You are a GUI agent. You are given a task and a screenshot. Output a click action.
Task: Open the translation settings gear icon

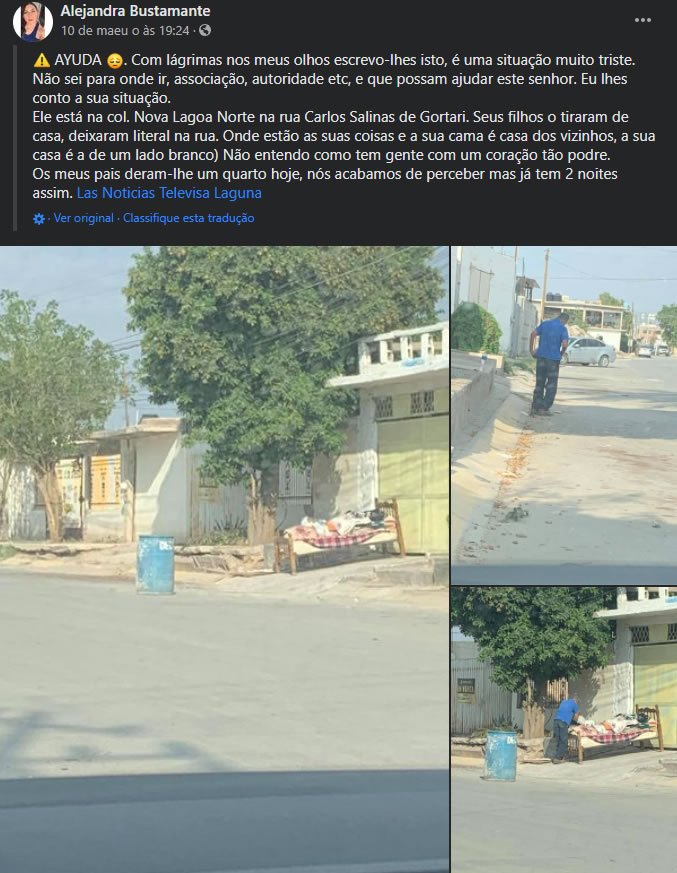tap(39, 219)
